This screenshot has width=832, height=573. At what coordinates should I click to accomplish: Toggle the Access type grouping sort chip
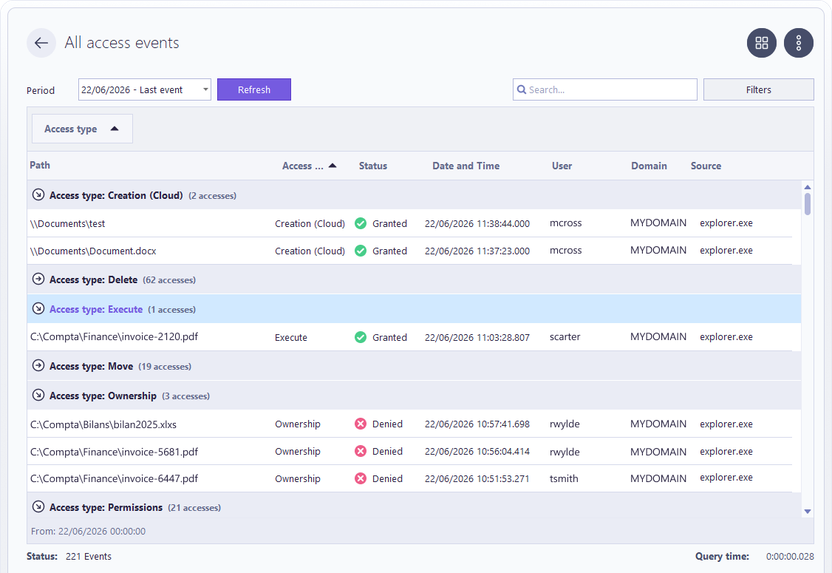click(82, 129)
